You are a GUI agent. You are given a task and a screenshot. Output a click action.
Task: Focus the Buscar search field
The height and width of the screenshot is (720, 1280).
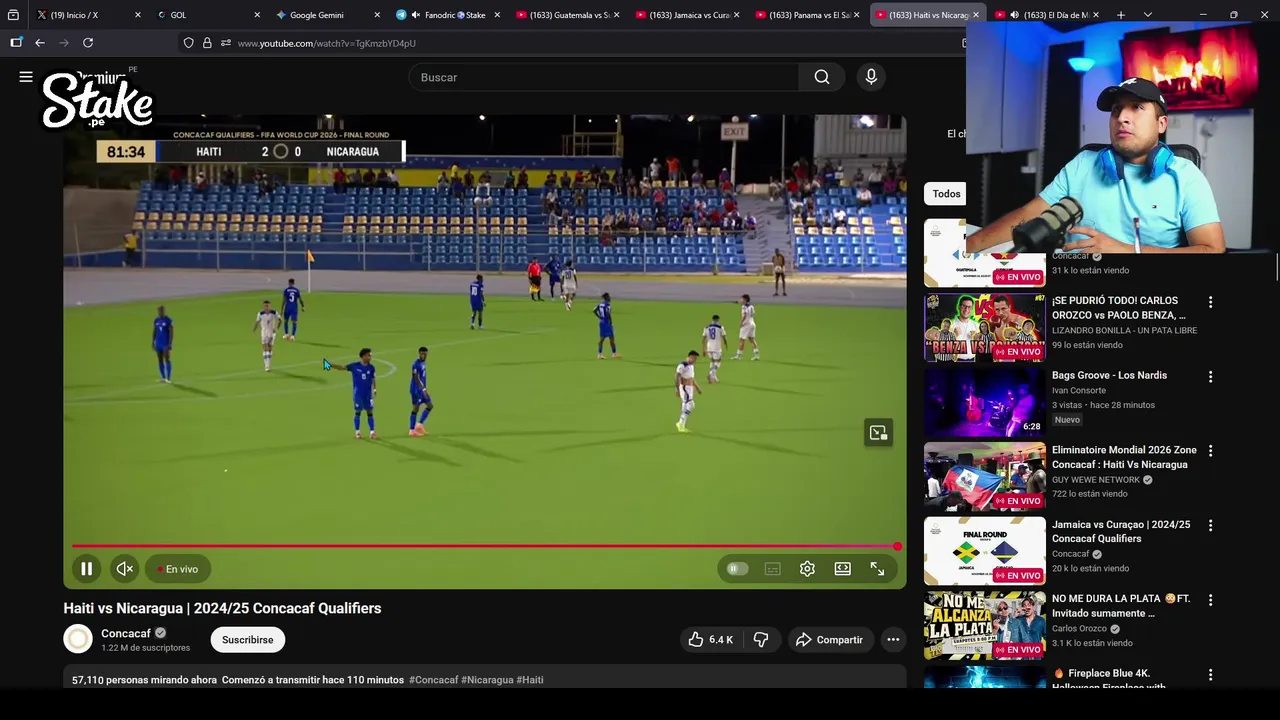pos(603,77)
